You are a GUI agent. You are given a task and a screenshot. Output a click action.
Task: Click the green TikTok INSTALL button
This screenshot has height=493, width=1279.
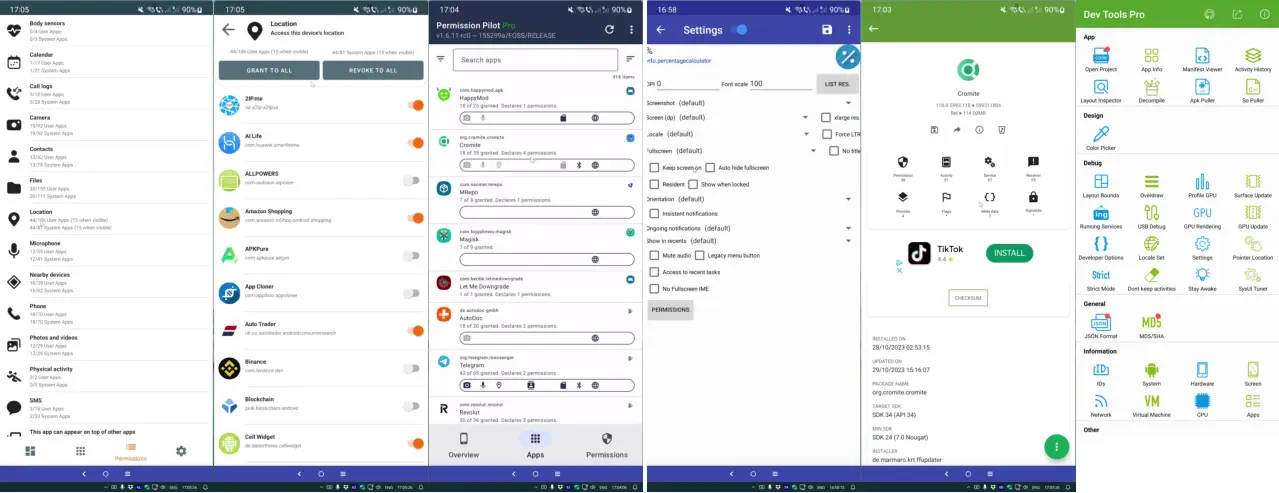[x=1009, y=253]
